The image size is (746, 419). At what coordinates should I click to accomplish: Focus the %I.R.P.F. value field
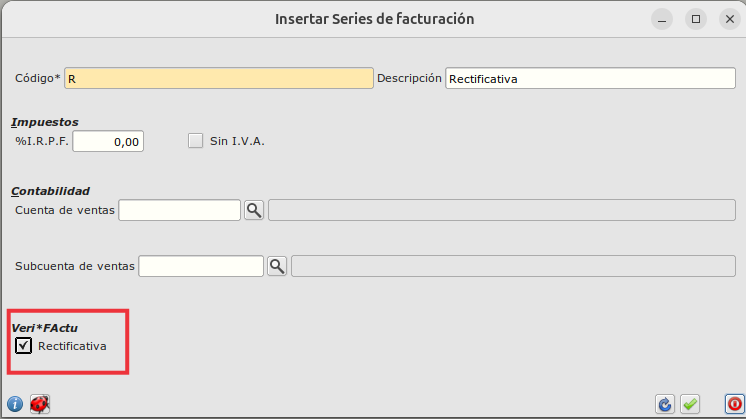108,142
